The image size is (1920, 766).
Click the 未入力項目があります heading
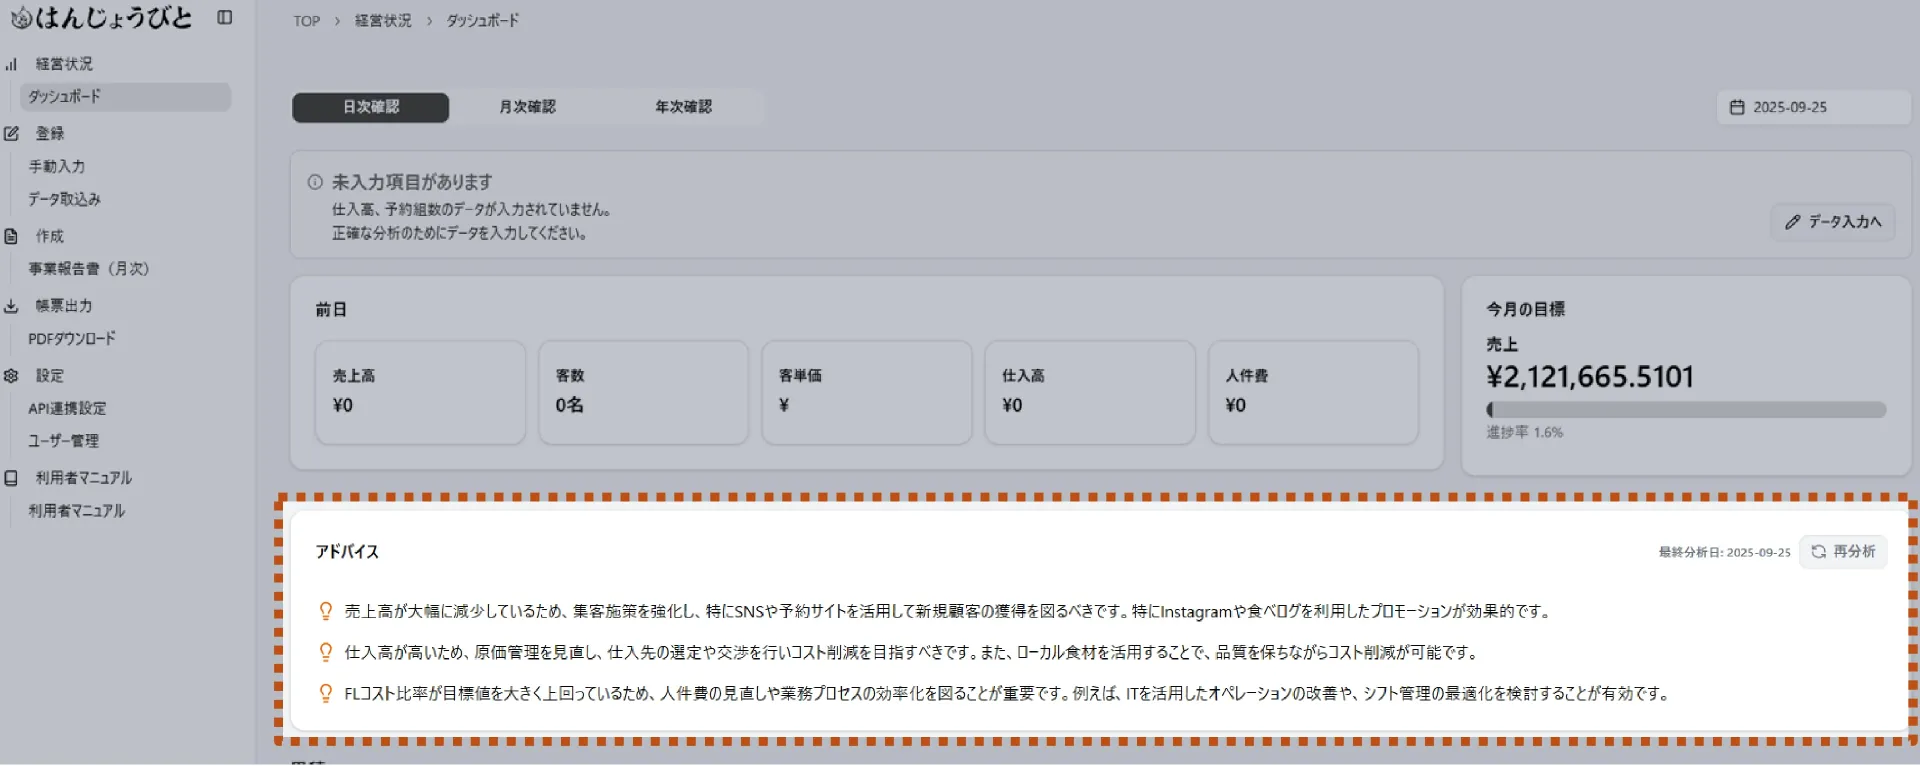point(412,182)
